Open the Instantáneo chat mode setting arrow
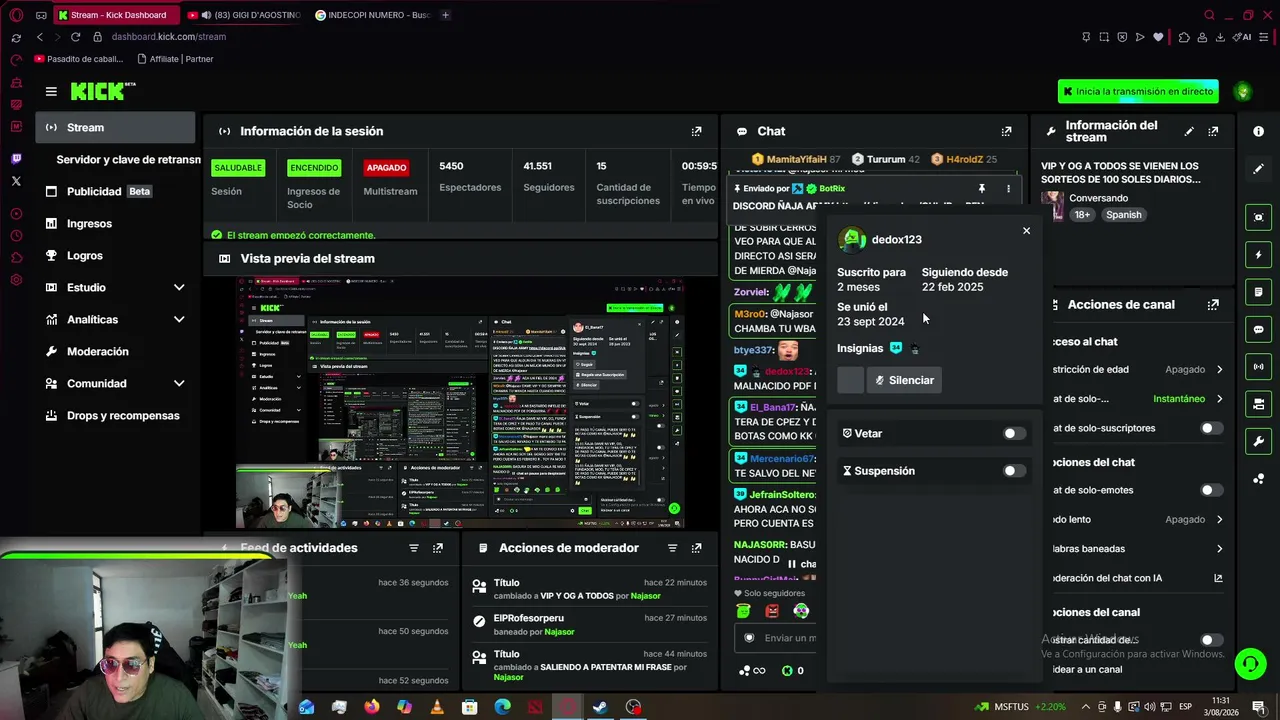 [1219, 399]
